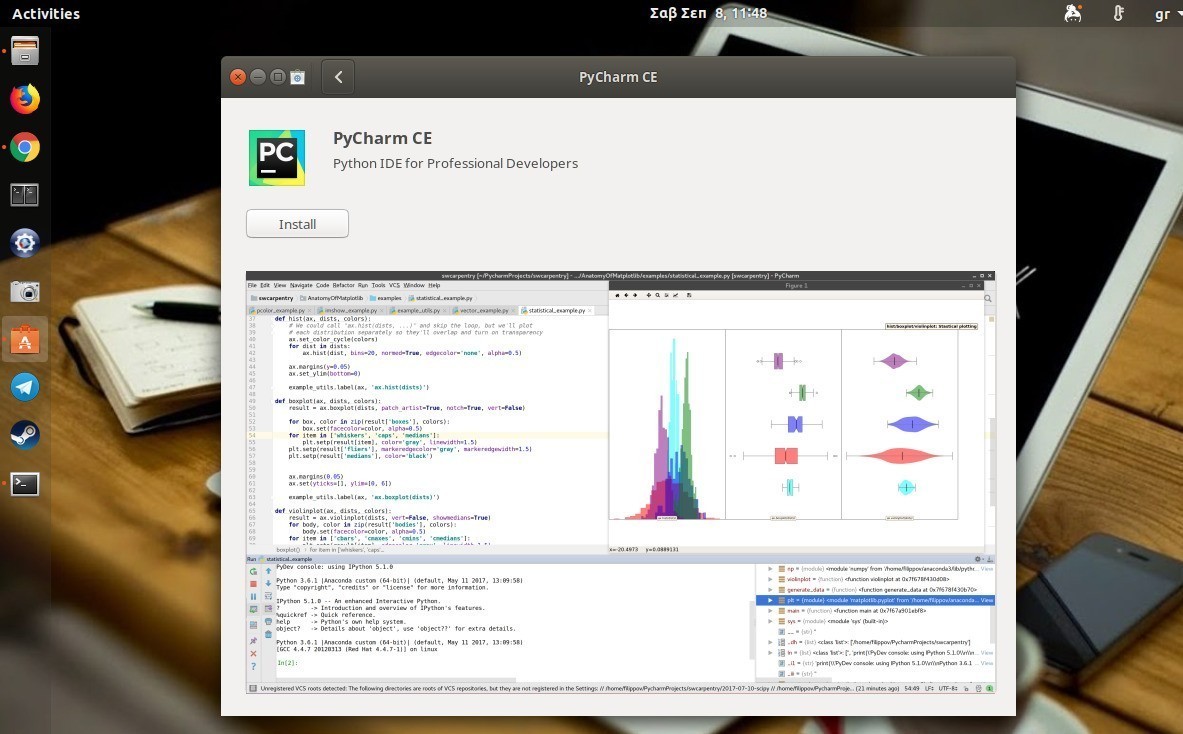The height and width of the screenshot is (734, 1183).
Task: Toggle scroll-to-end in the console panel
Action: 252,607
